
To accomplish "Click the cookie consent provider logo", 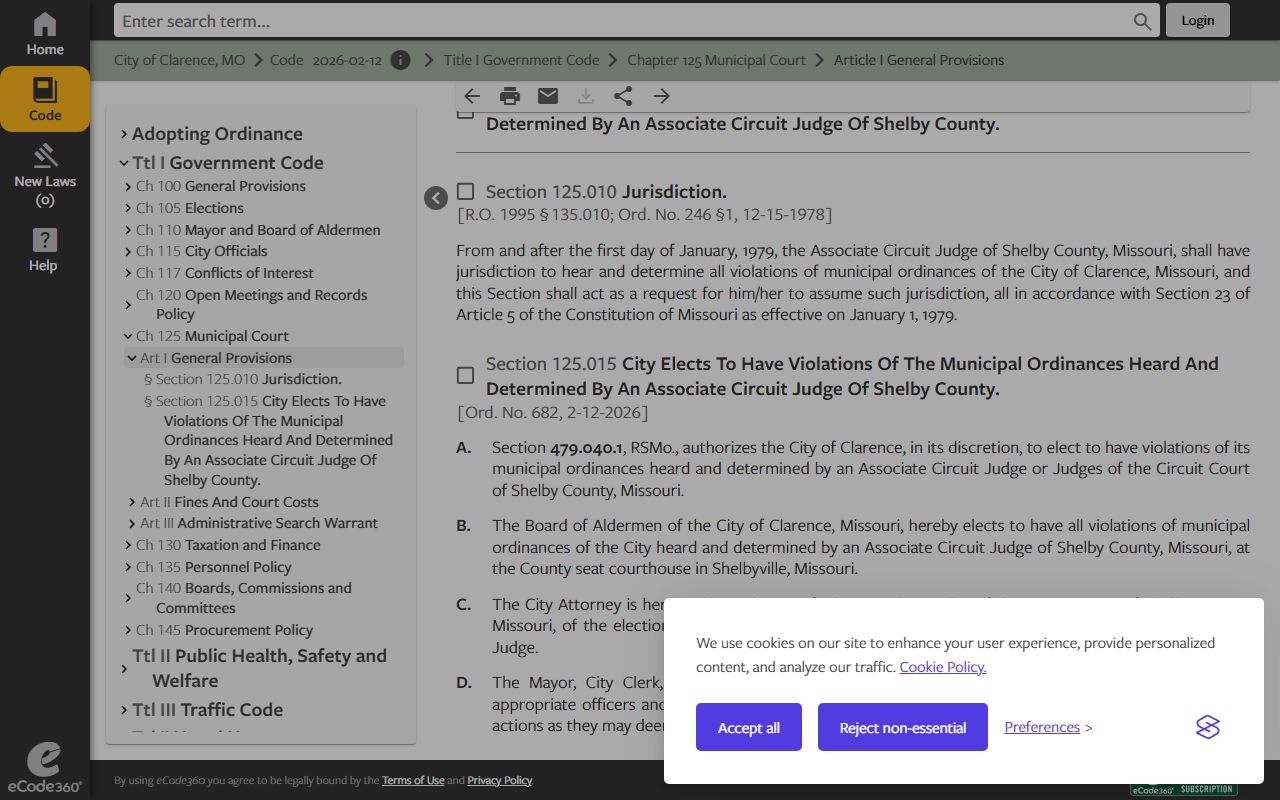I will click(x=1208, y=727).
